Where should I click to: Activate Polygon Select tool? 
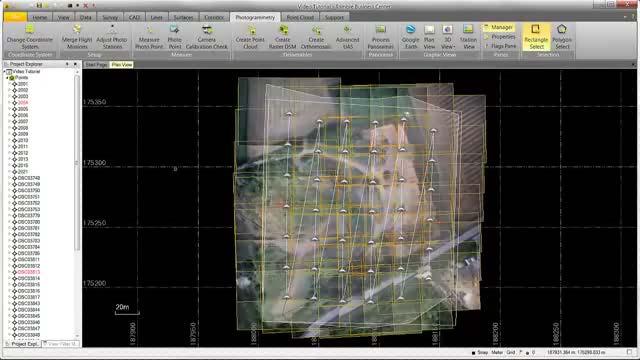pos(562,37)
